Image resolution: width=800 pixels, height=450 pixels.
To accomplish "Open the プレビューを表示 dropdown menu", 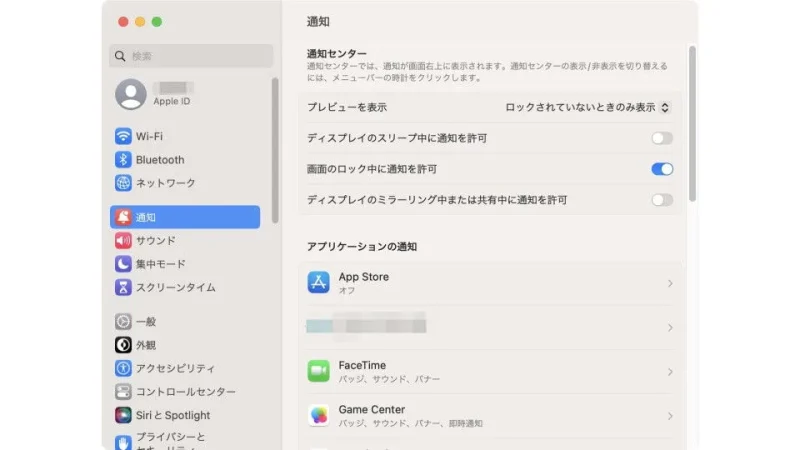I will 587,107.
